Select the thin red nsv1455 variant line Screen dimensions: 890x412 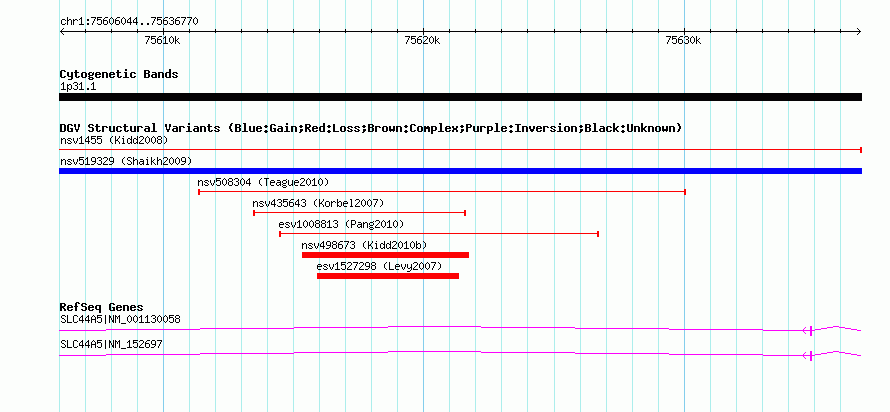tap(460, 150)
